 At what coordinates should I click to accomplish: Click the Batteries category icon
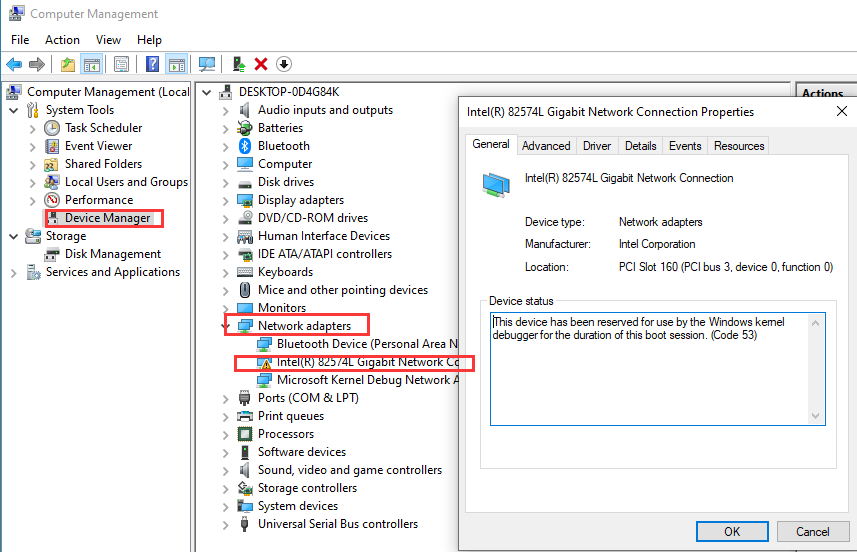pos(244,128)
